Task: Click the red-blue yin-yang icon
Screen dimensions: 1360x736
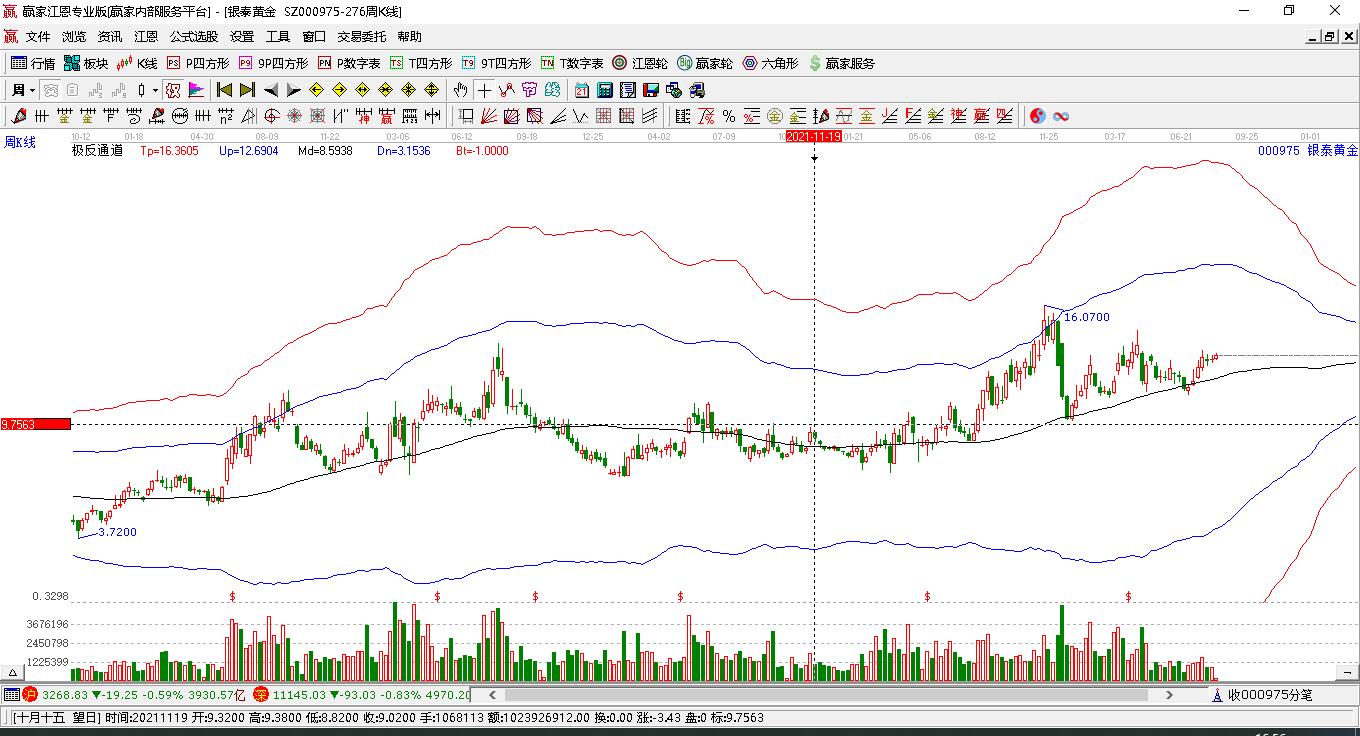Action: (x=1038, y=116)
